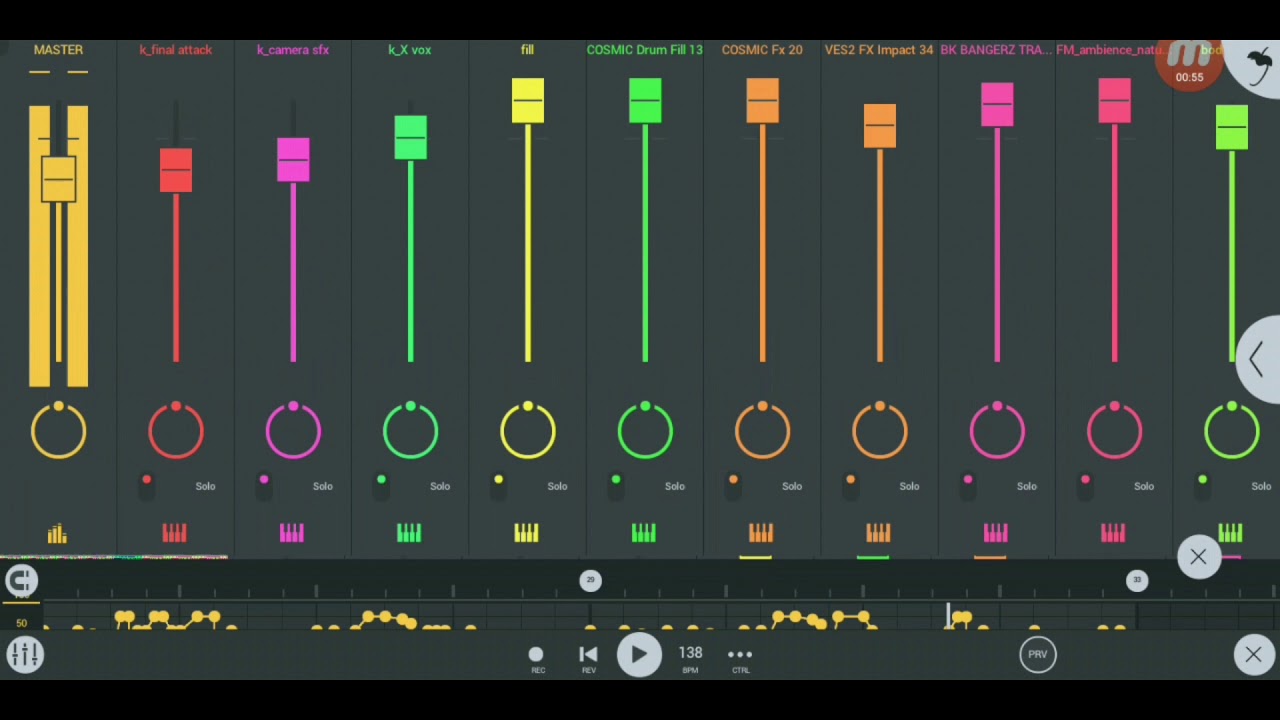
Task: Click MASTER pan knob
Action: (x=58, y=431)
